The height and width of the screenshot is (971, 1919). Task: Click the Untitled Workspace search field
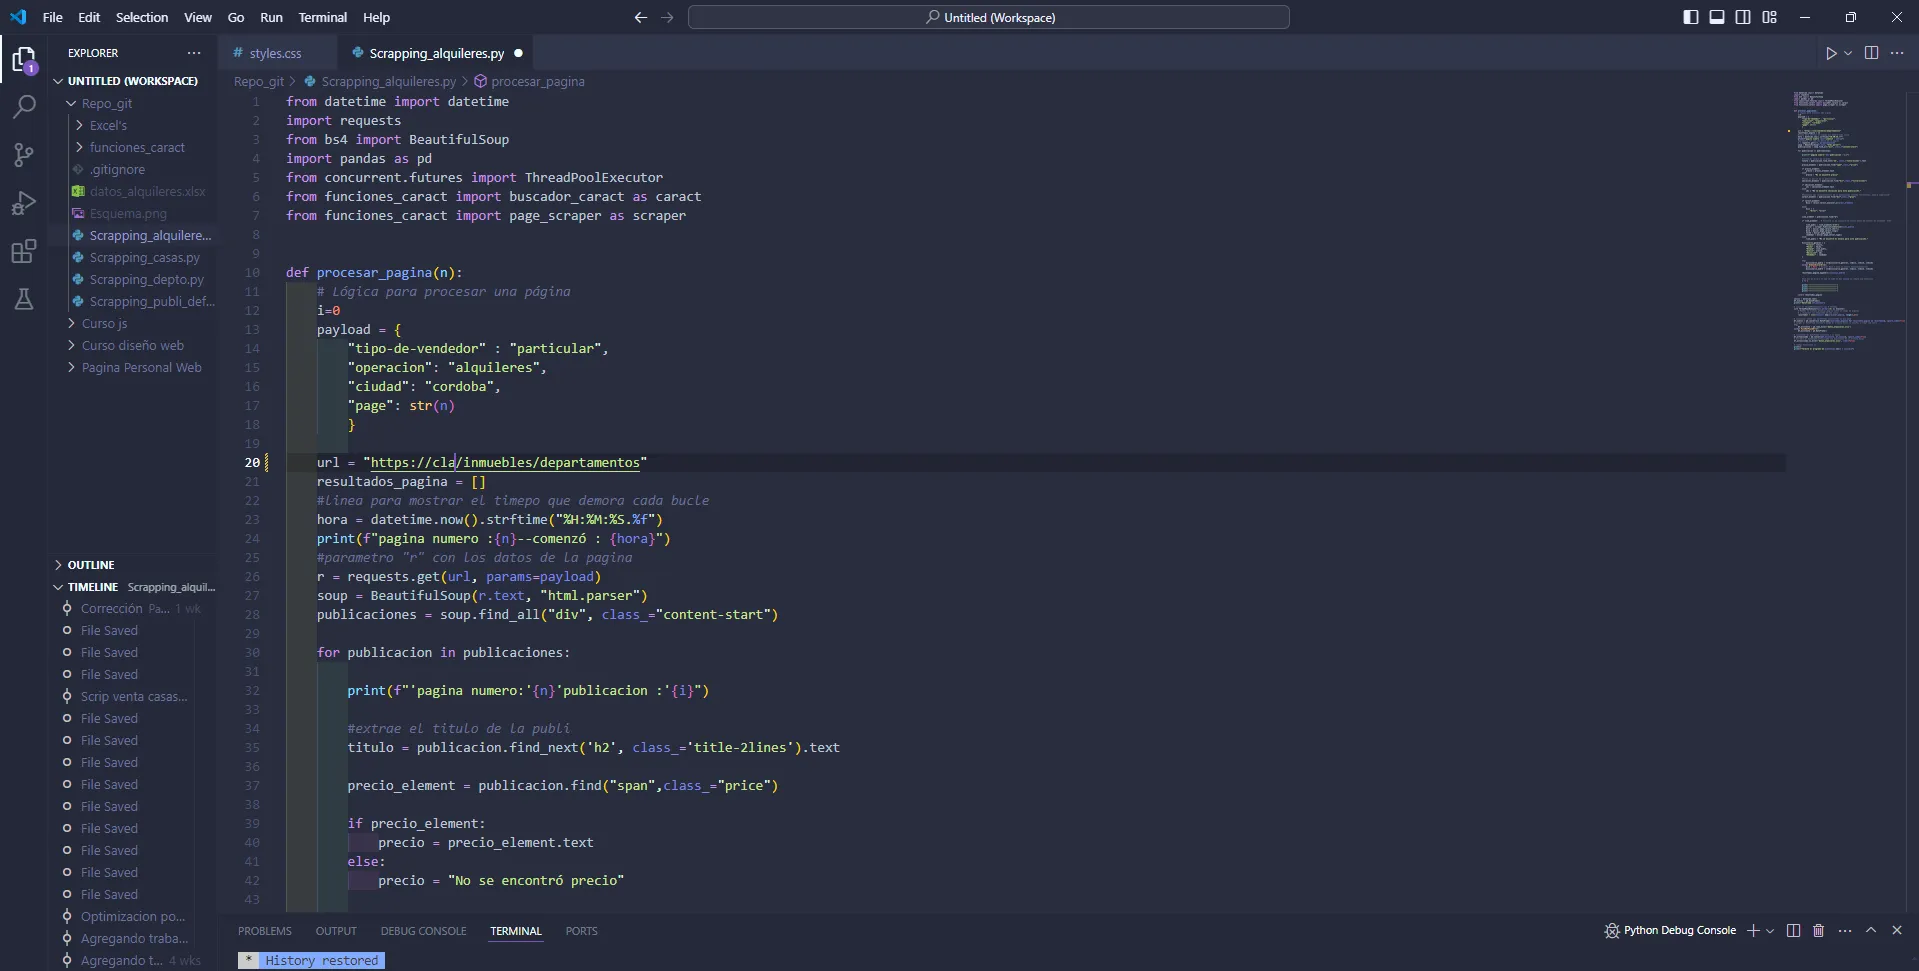pyautogui.click(x=989, y=17)
